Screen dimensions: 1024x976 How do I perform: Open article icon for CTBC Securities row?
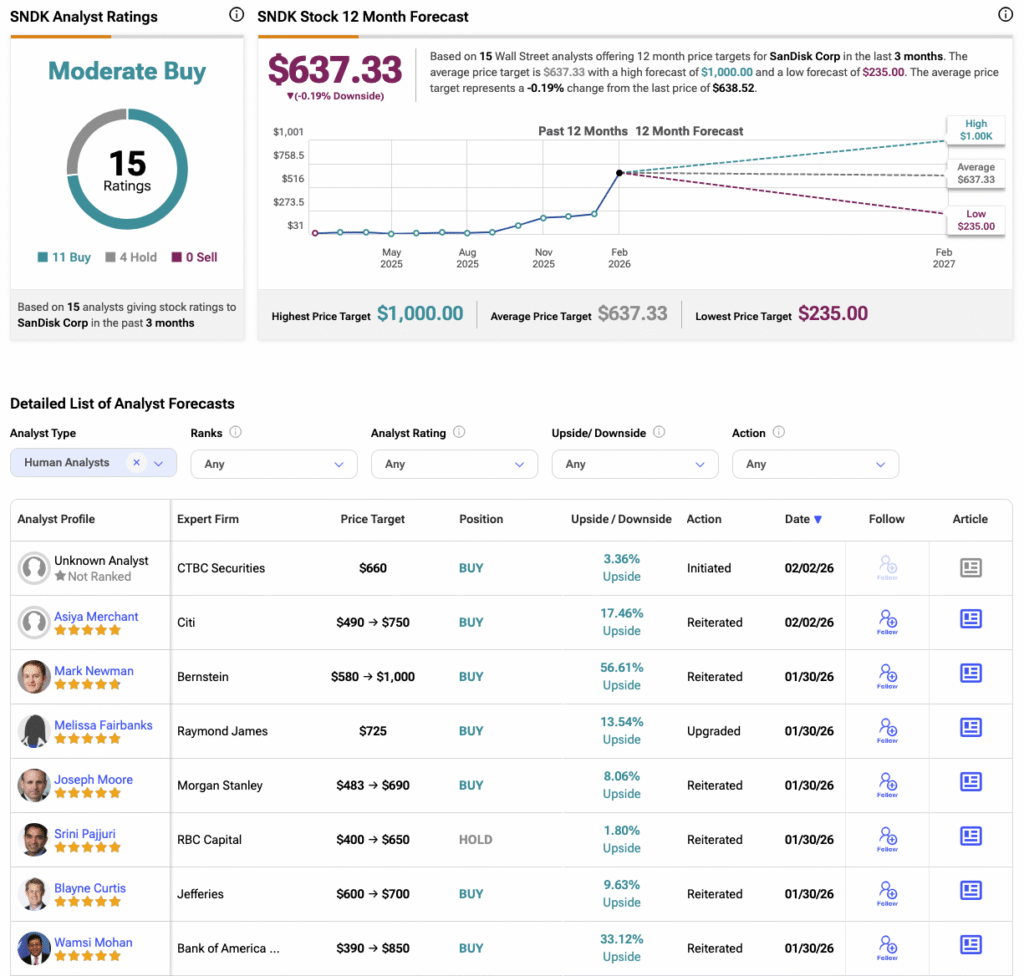(x=970, y=567)
